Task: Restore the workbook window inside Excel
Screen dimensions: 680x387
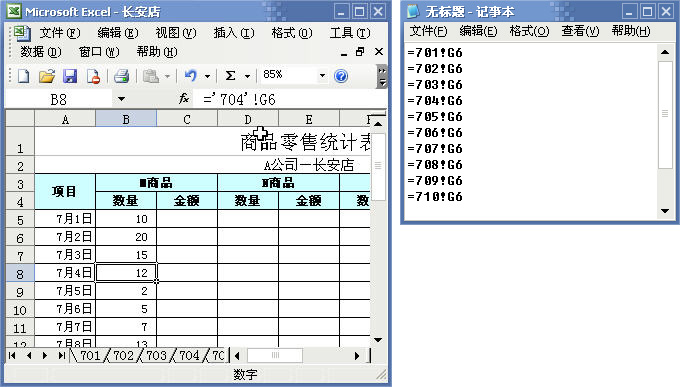Action: click(x=360, y=52)
